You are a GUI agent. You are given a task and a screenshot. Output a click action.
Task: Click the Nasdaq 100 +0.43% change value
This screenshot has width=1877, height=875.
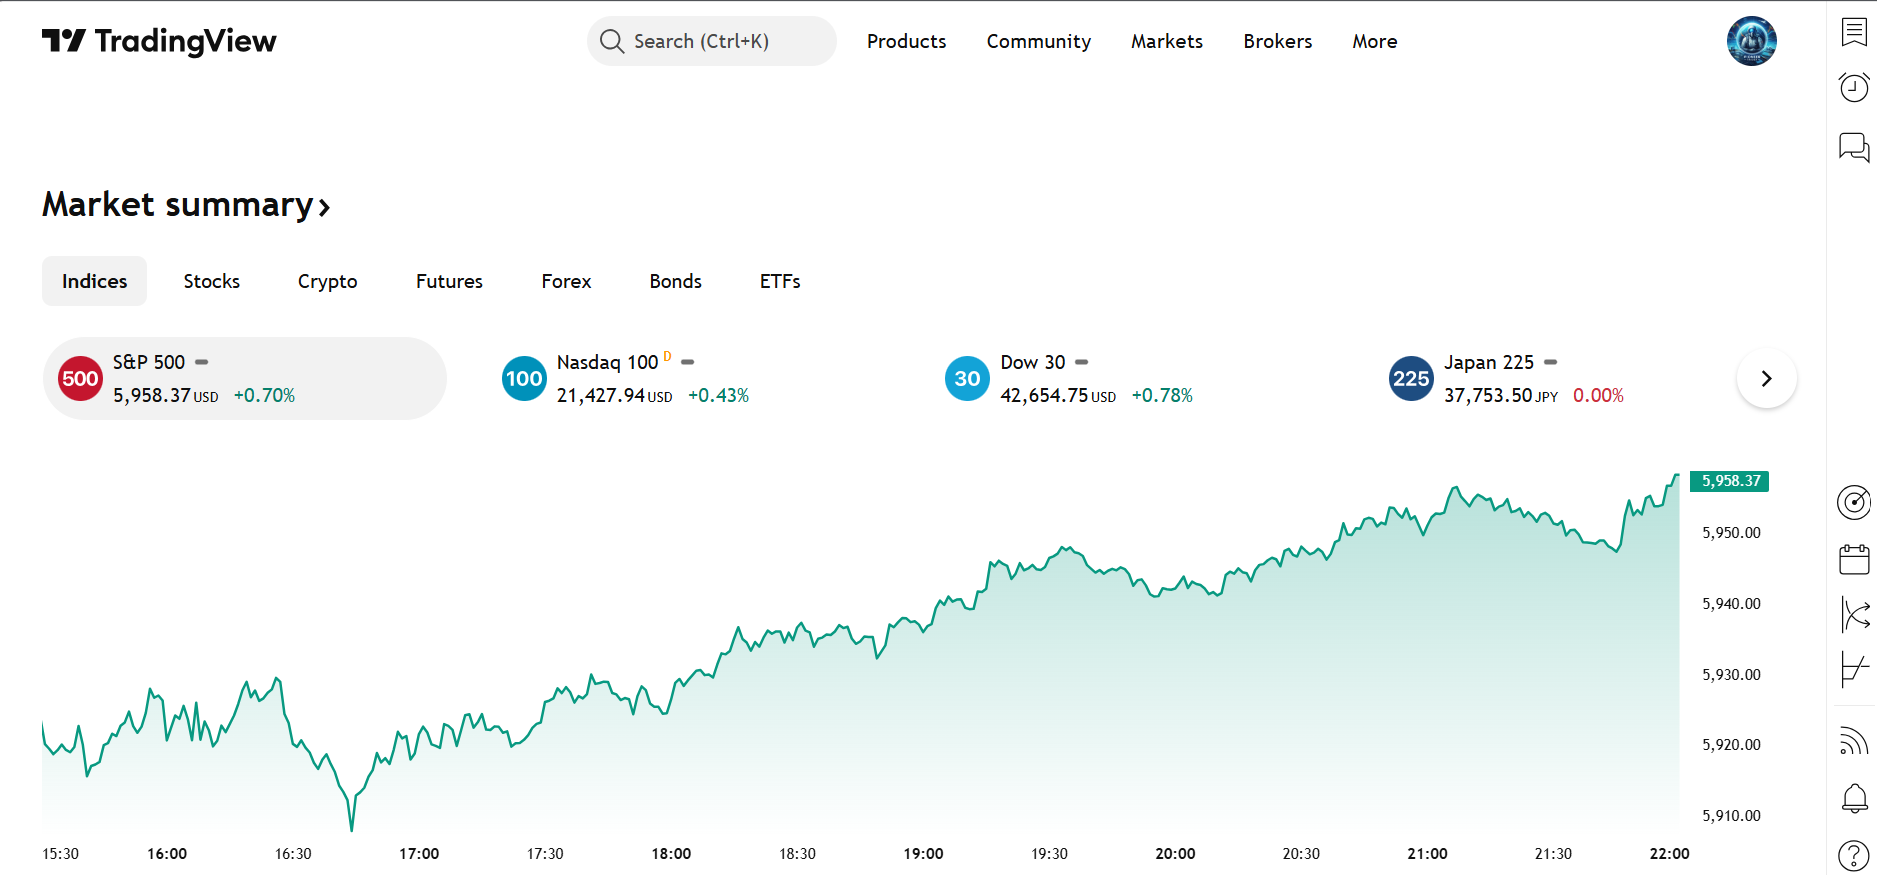(718, 395)
